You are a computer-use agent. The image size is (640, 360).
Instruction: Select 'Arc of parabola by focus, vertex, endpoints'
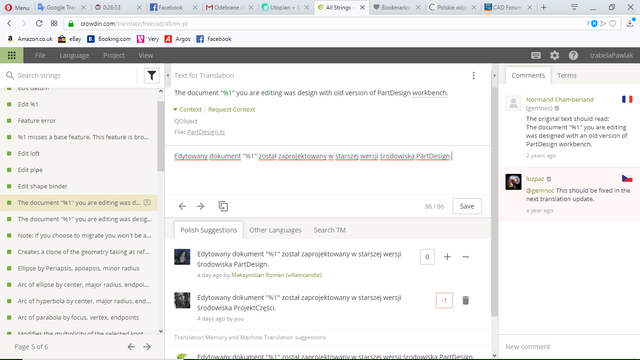78,318
